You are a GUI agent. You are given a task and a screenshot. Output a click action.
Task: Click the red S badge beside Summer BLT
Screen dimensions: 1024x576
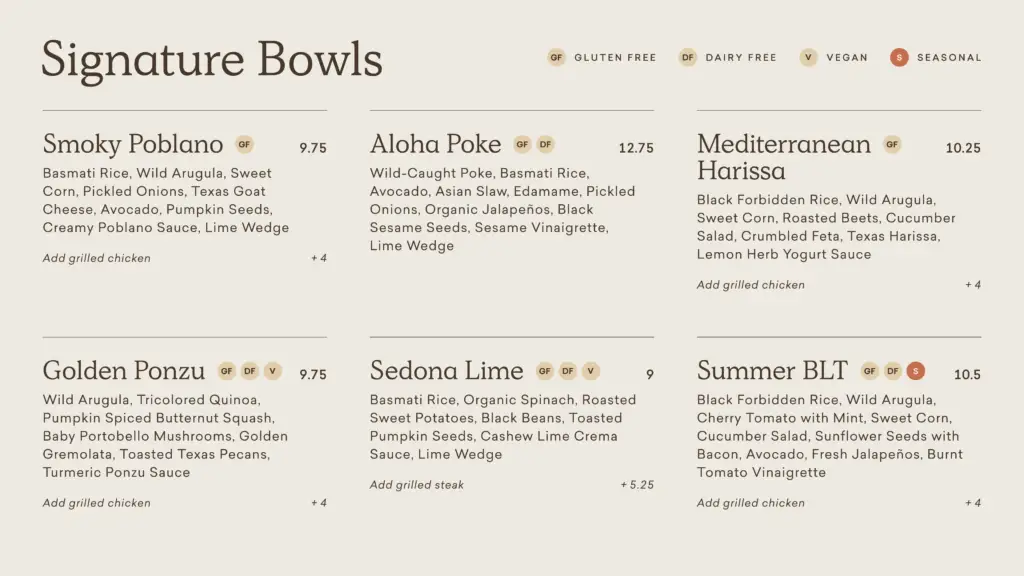pos(916,371)
